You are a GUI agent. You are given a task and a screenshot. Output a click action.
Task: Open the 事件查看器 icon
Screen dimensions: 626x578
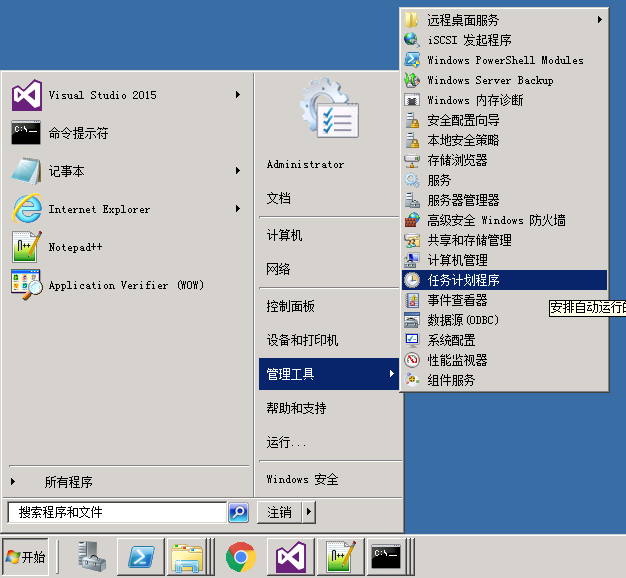click(412, 300)
